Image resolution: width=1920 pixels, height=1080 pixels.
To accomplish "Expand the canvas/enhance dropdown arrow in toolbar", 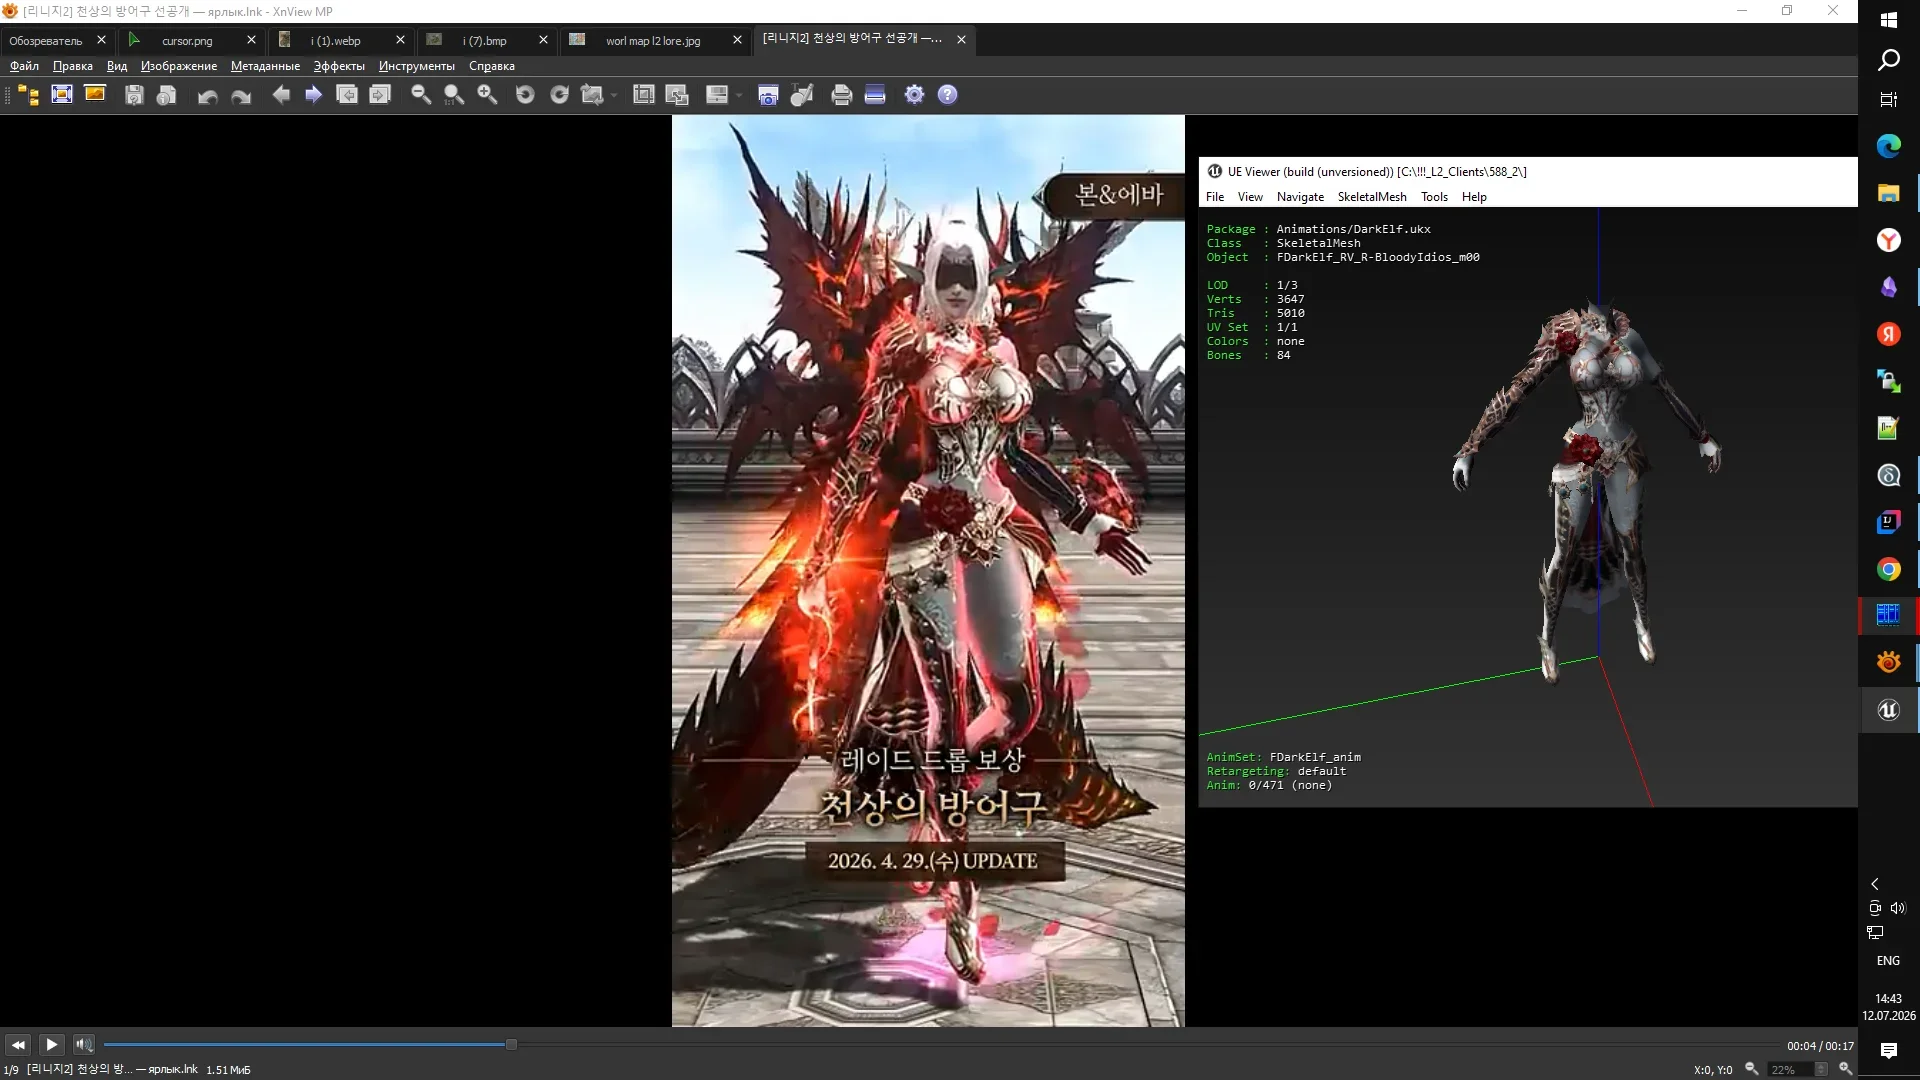I will click(738, 95).
